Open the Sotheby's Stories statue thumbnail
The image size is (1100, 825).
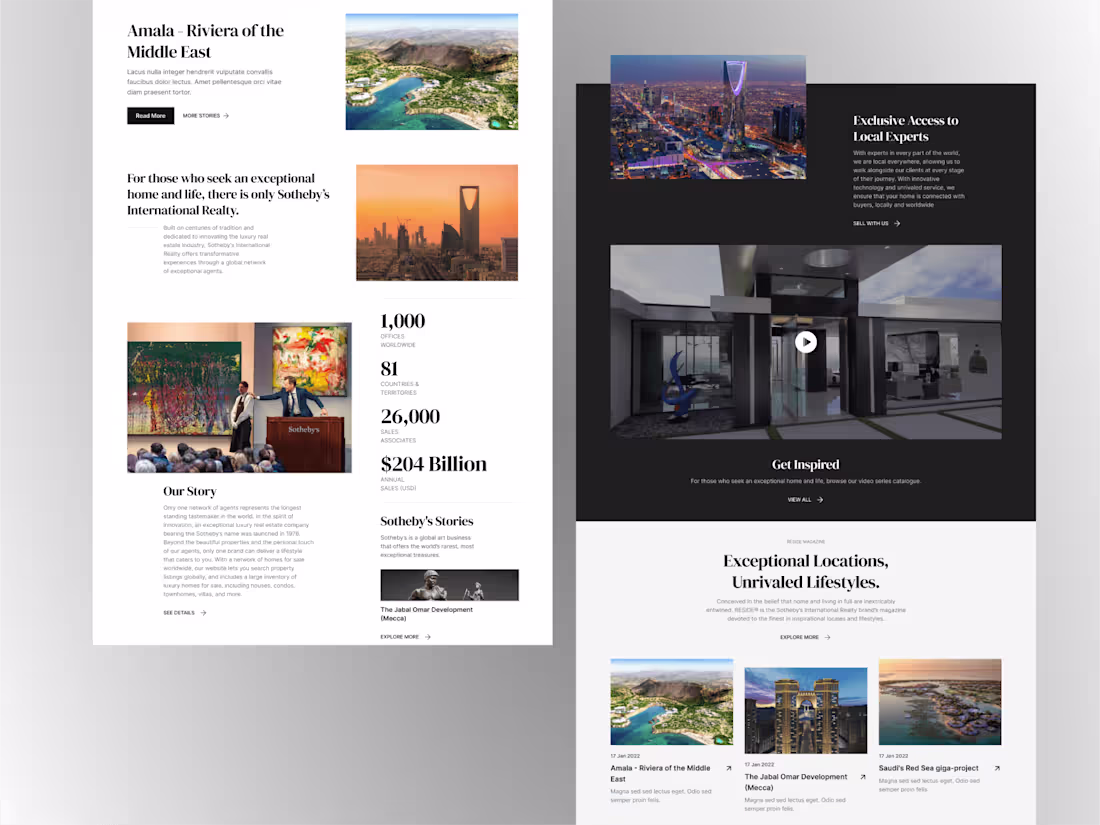450,585
